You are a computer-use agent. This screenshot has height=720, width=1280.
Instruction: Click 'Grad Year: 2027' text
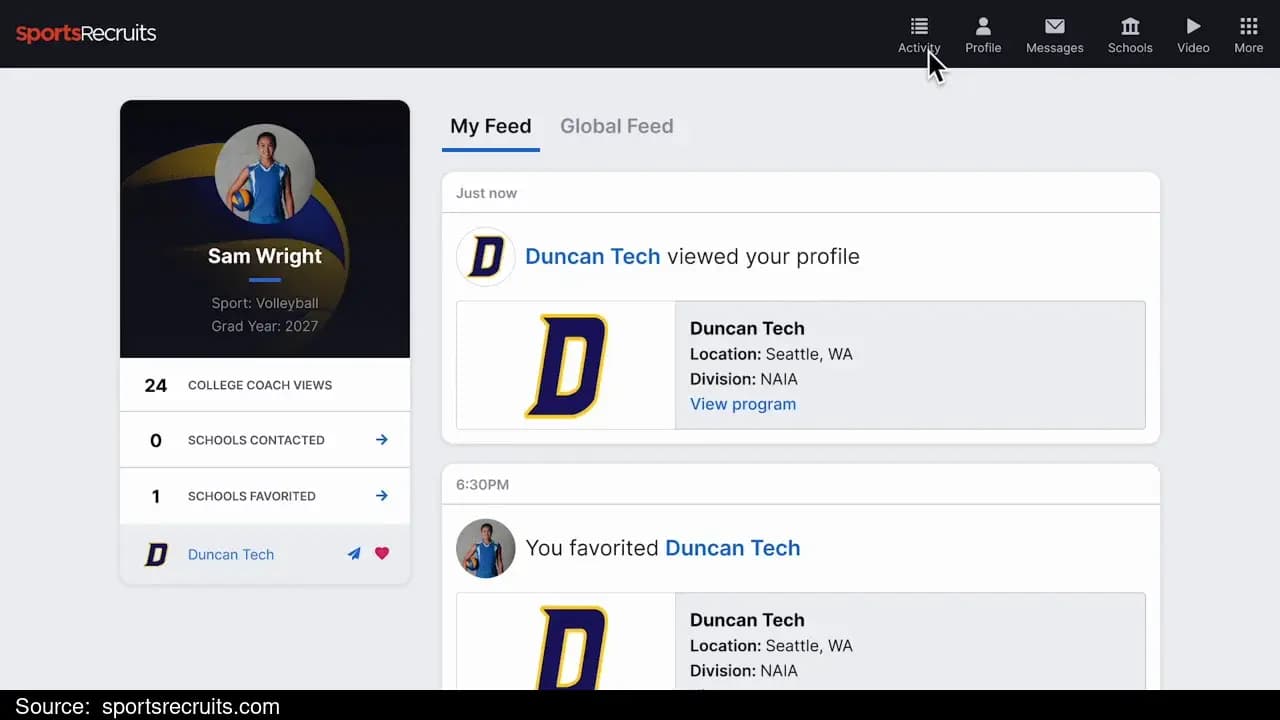pyautogui.click(x=265, y=326)
